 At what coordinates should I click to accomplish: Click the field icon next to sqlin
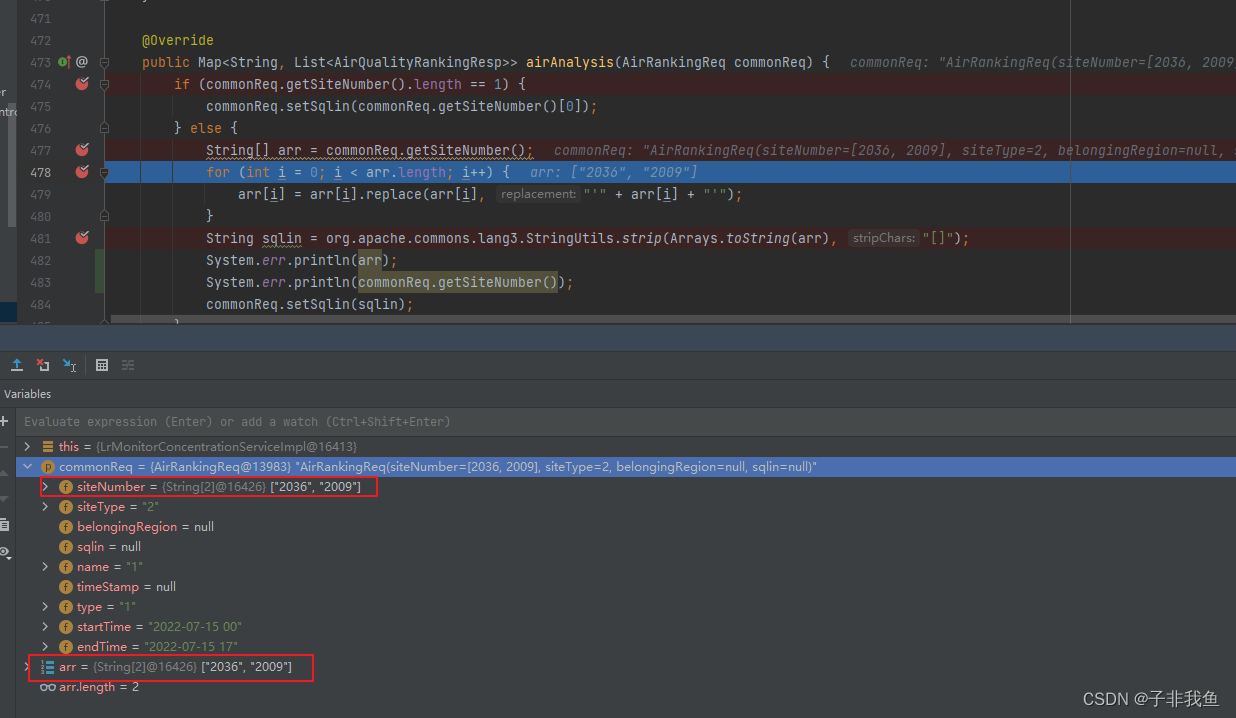pyautogui.click(x=66, y=547)
